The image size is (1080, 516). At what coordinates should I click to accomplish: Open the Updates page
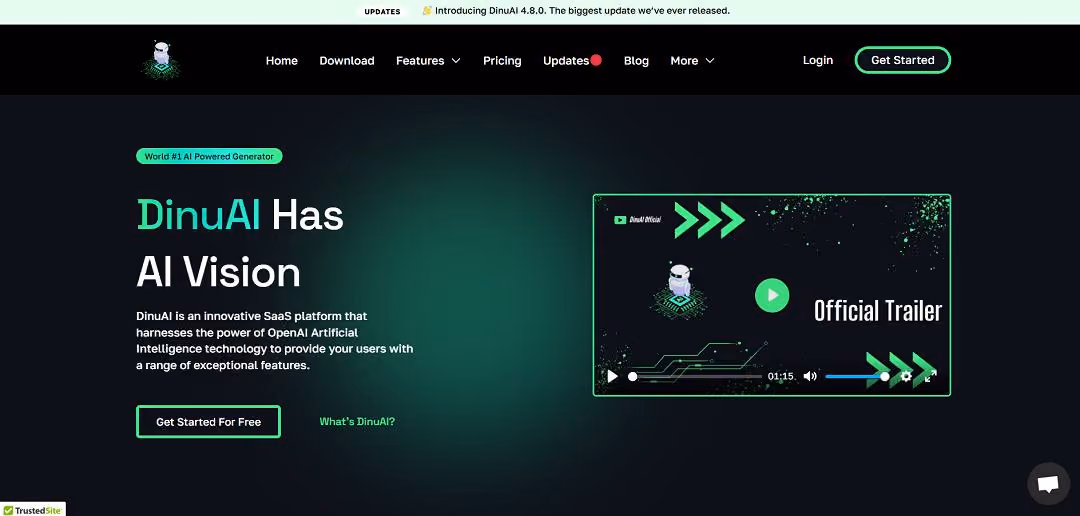(565, 61)
